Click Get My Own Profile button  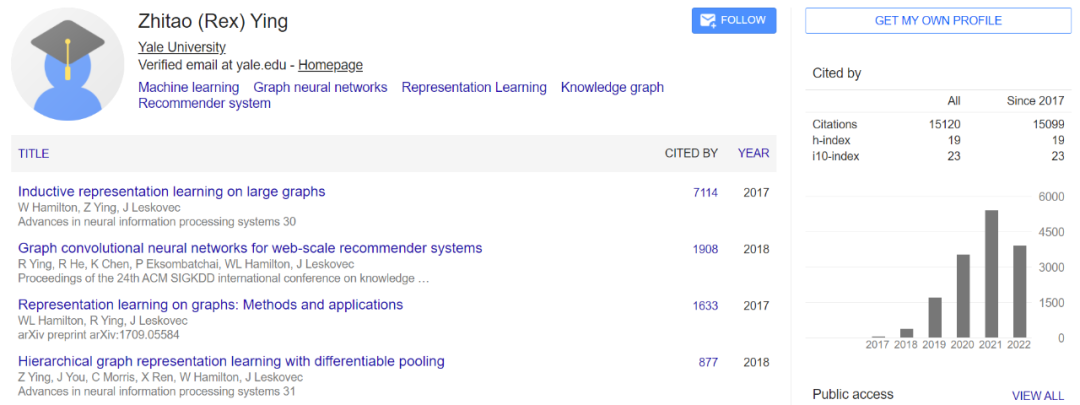click(x=937, y=21)
